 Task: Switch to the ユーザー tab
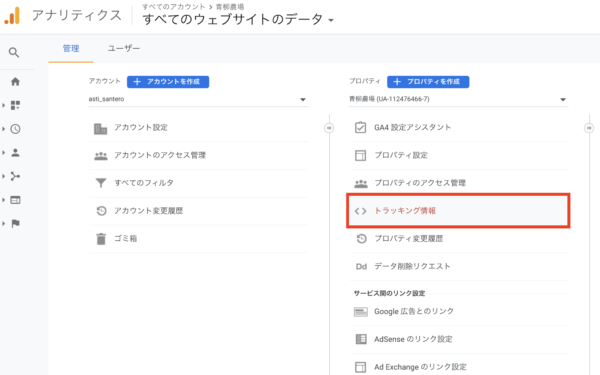coord(124,49)
